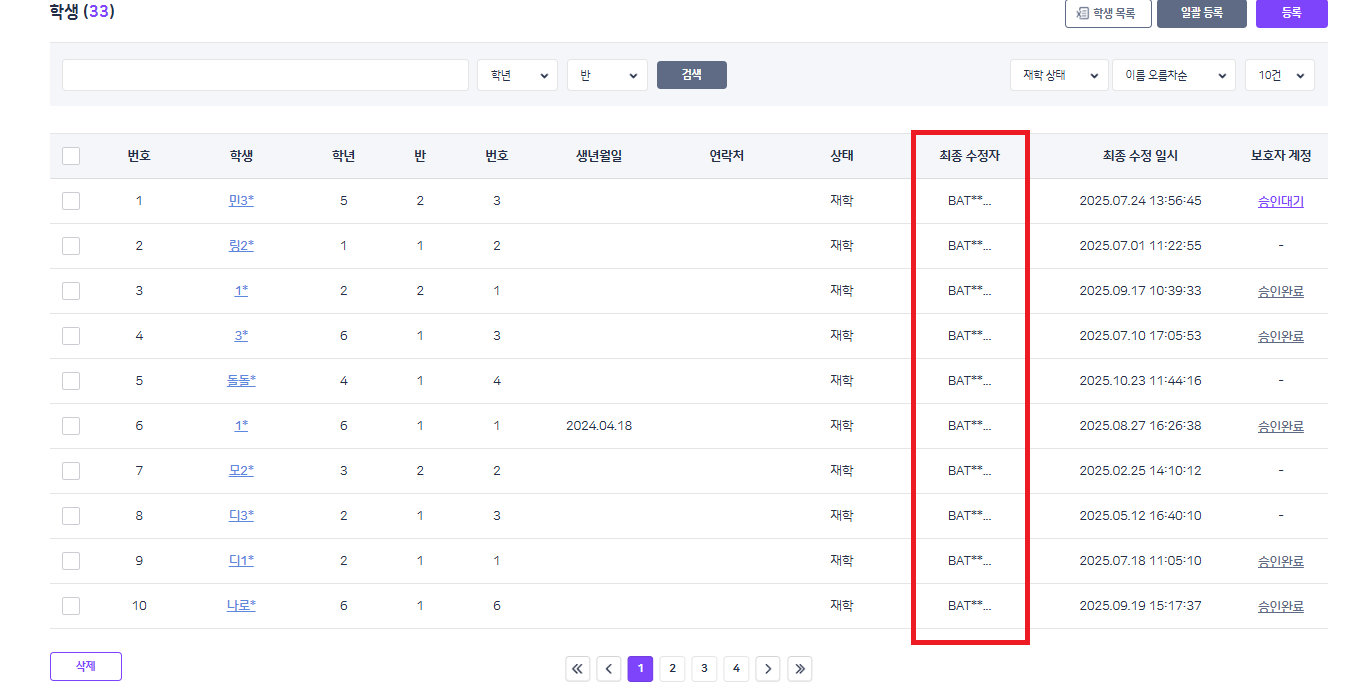Change the 10건 page size dropdown

click(x=1279, y=75)
